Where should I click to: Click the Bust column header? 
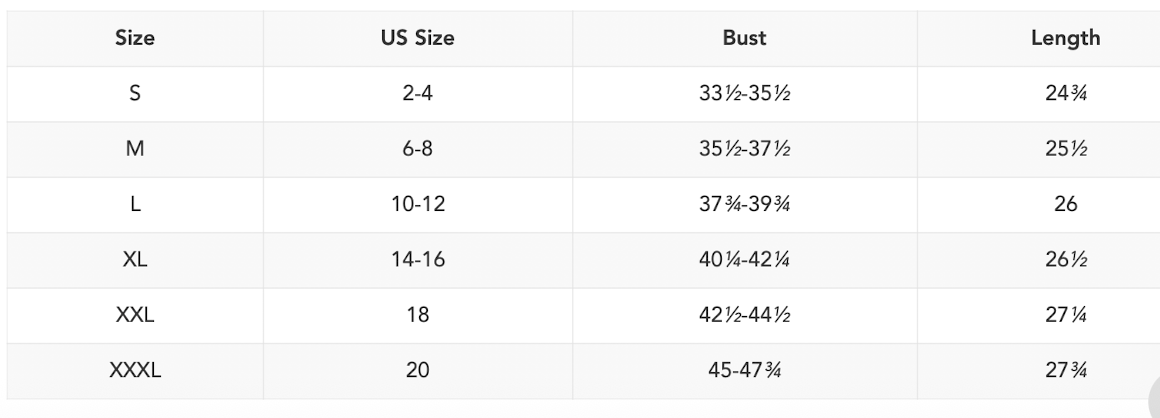(744, 39)
